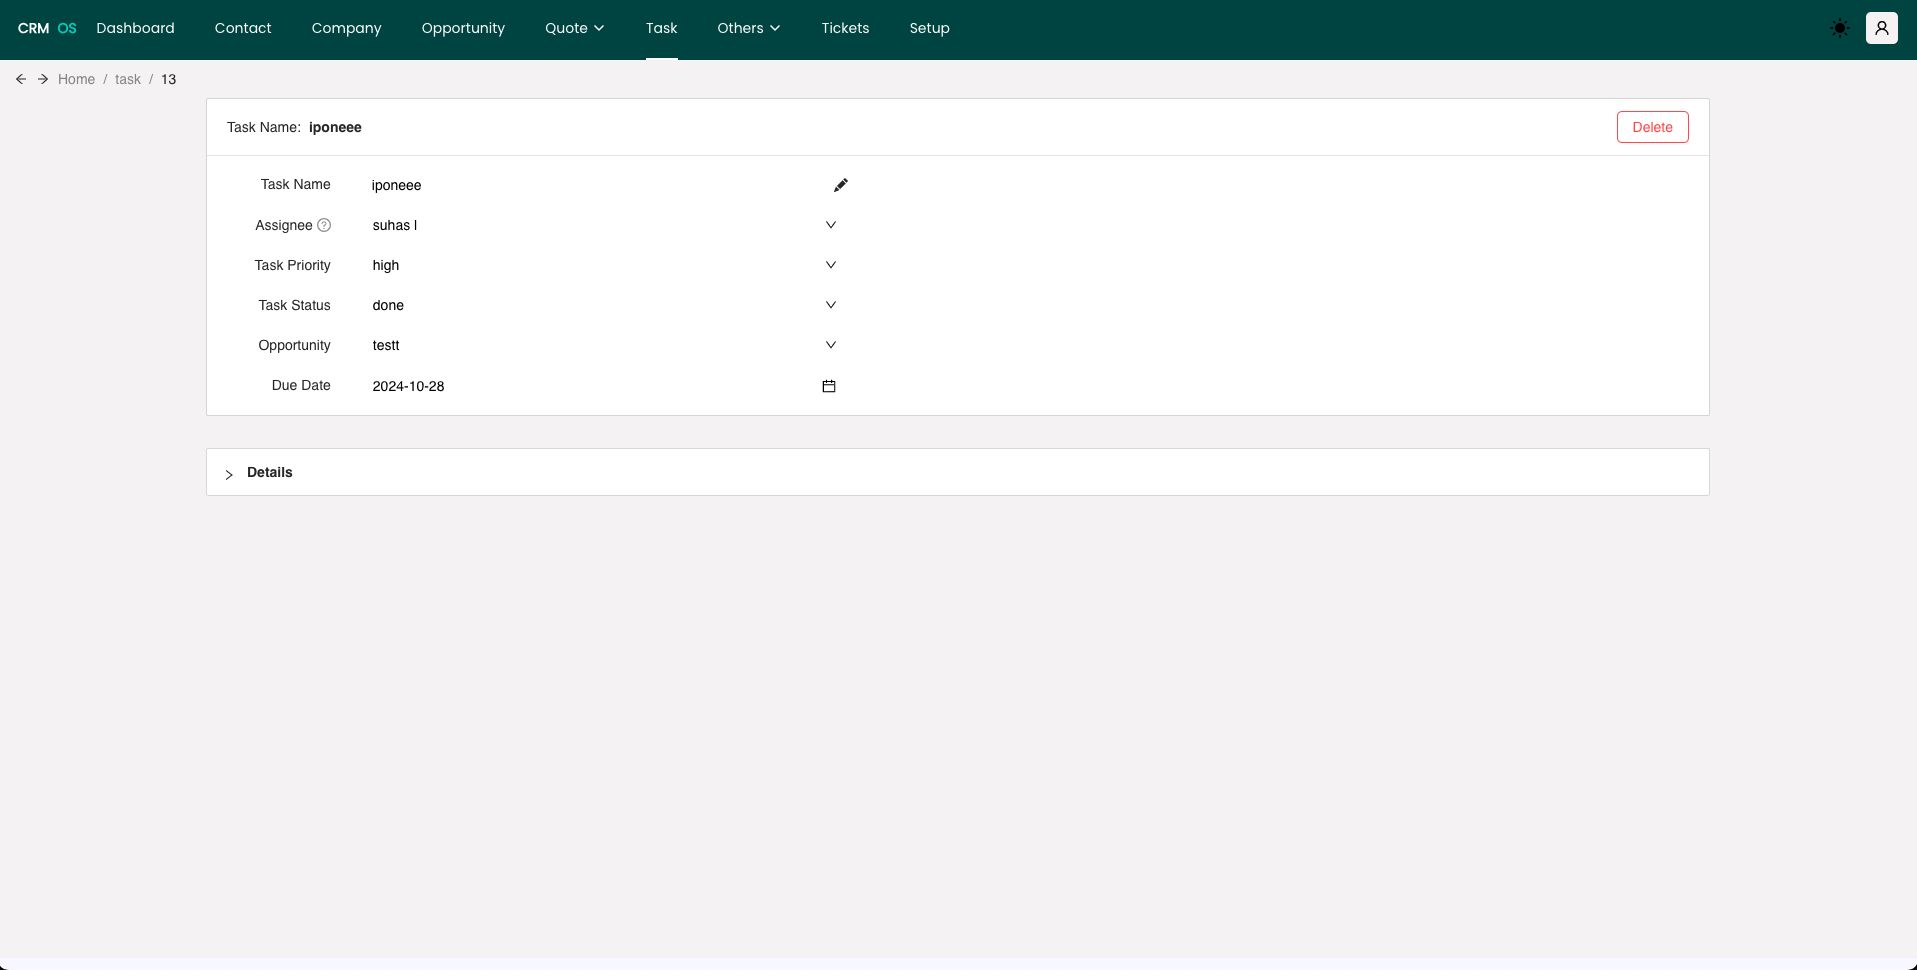Click the Opportunity field label
Viewport: 1917px width, 970px height.
point(294,345)
